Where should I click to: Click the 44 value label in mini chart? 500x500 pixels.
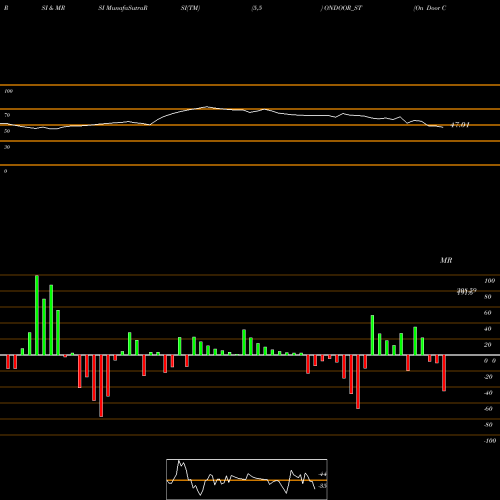(x=323, y=474)
